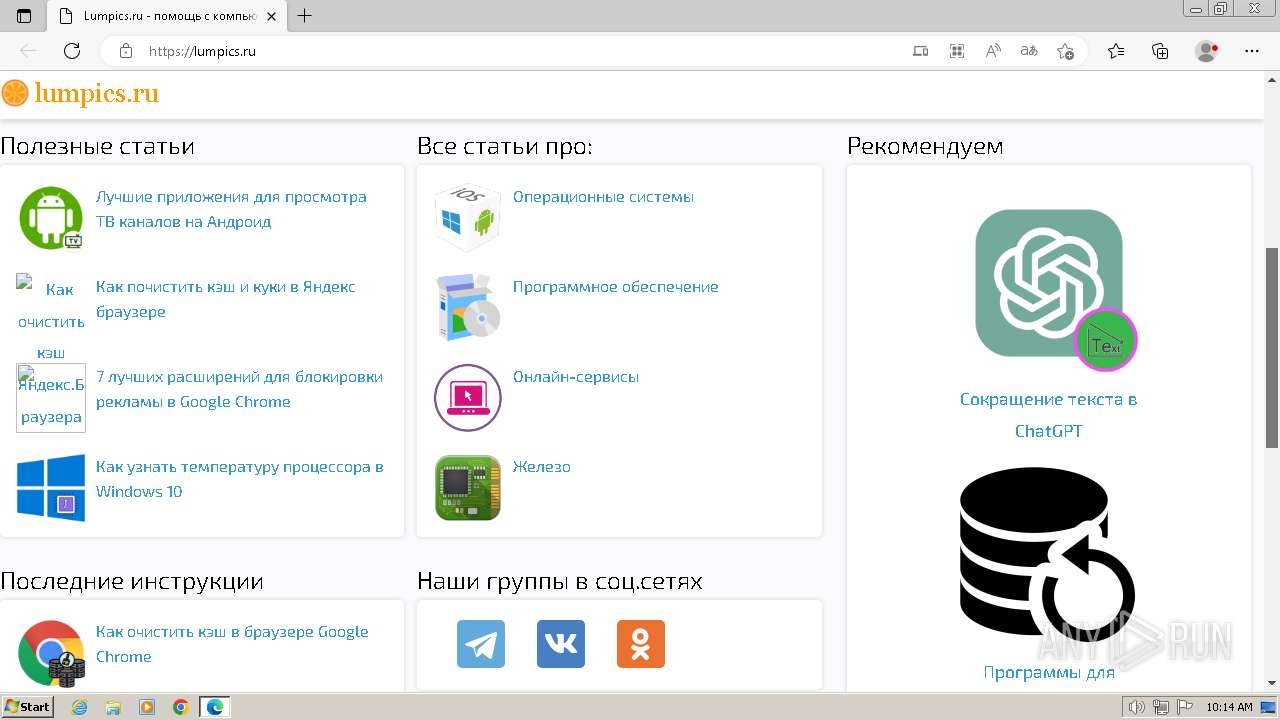Viewport: 1280px width, 720px height.
Task: Click the Android TV apps article icon
Action: tap(51, 218)
